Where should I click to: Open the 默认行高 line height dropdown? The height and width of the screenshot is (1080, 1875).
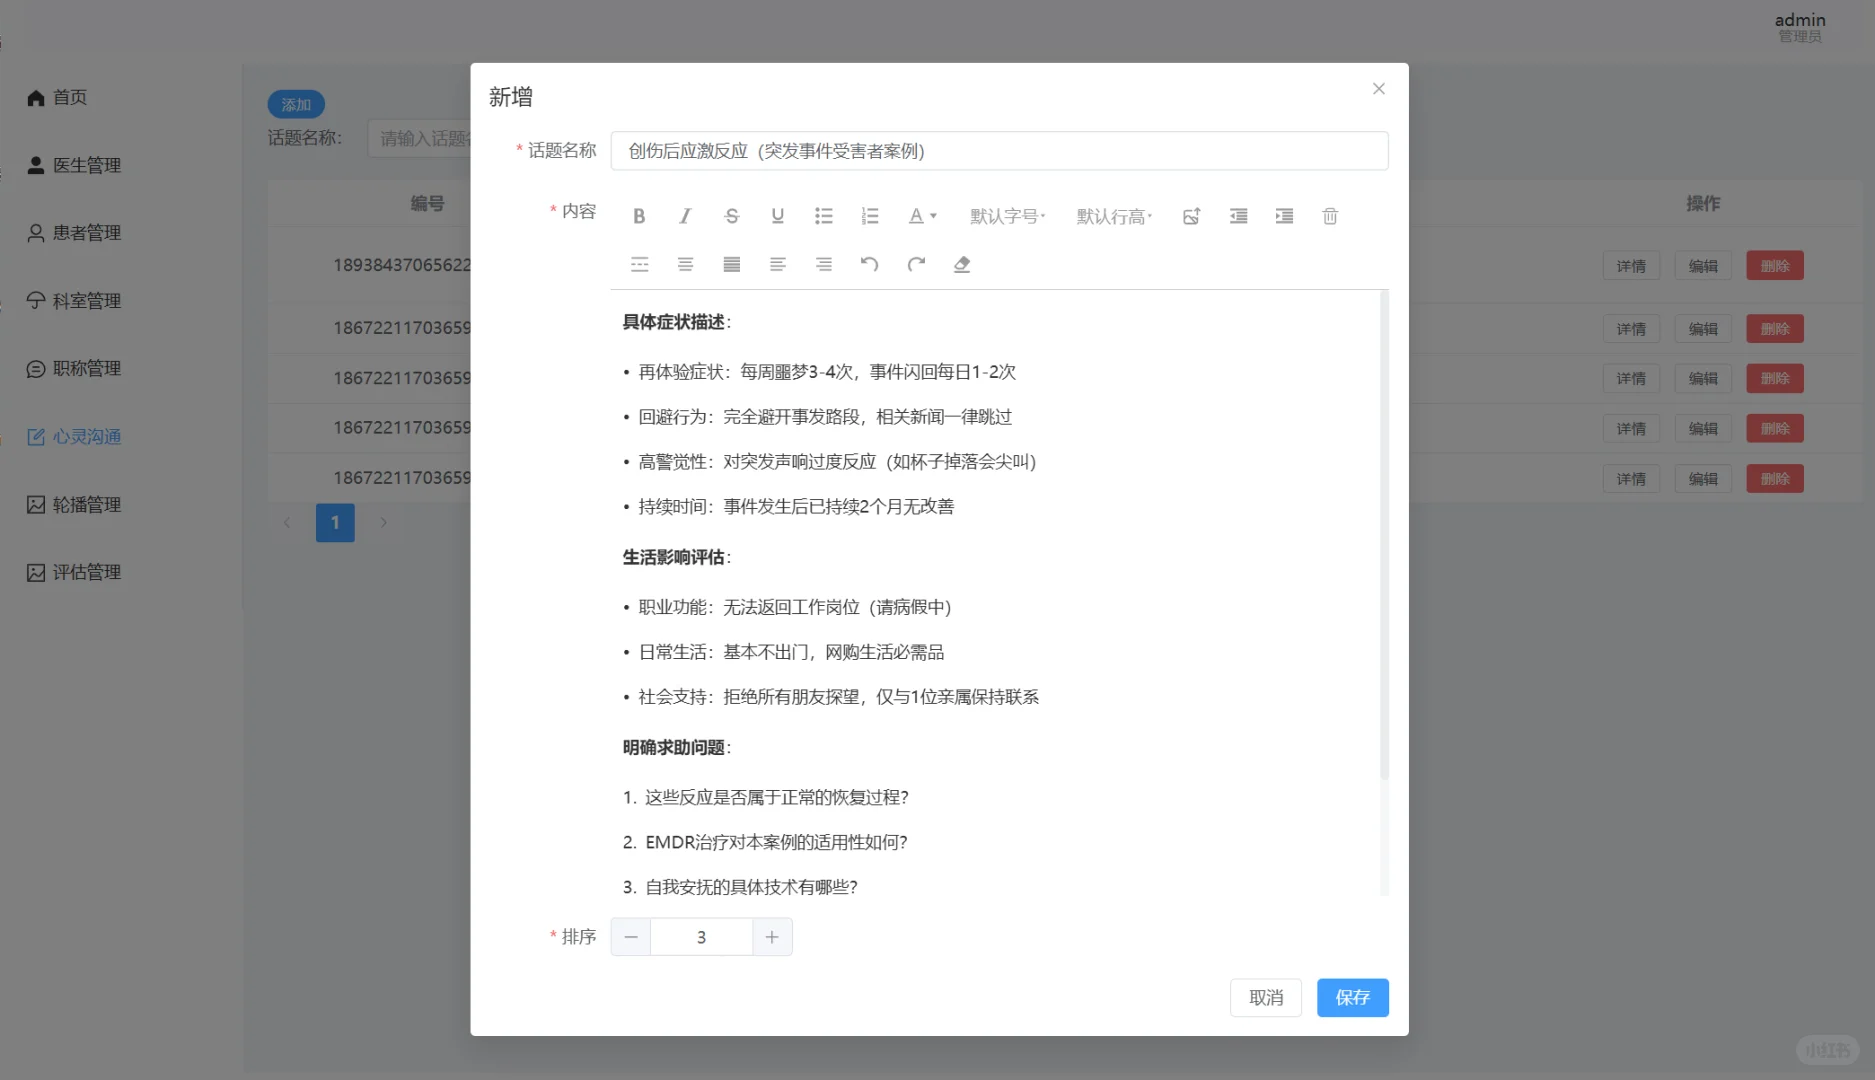click(x=1112, y=215)
